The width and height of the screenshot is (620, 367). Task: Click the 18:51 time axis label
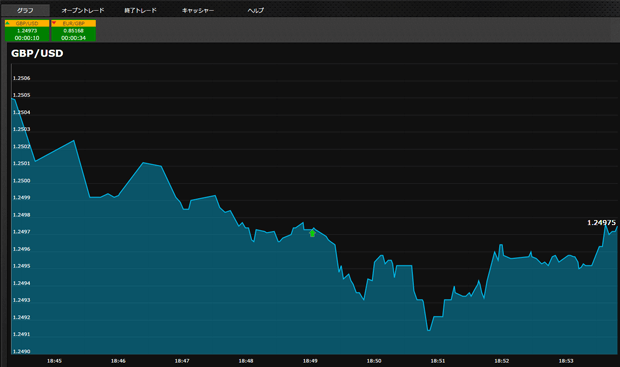[438, 361]
